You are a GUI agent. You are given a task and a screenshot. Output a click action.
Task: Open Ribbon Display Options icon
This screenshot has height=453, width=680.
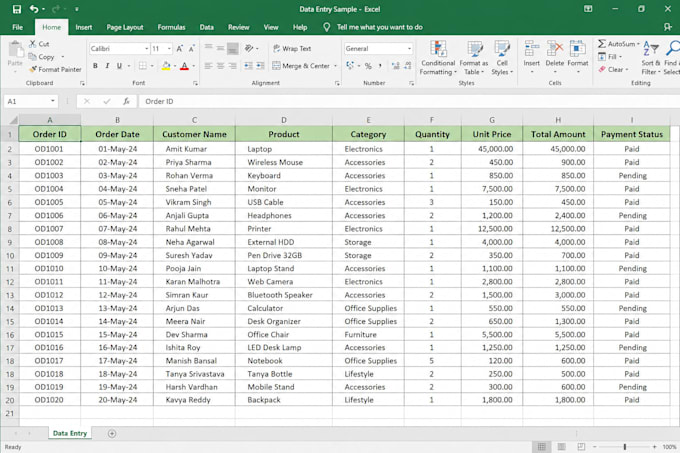point(588,9)
